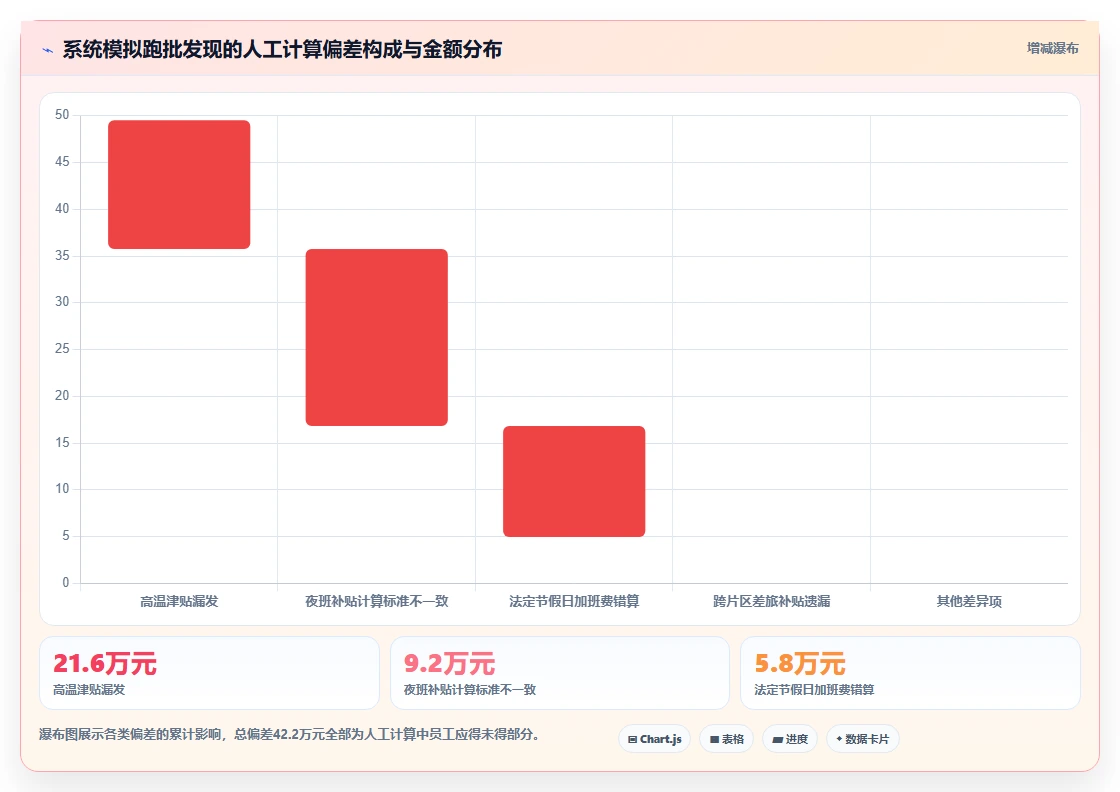The height and width of the screenshot is (792, 1120).
Task: Click the footnote about 总偏差42.2万元
Action: (289, 734)
